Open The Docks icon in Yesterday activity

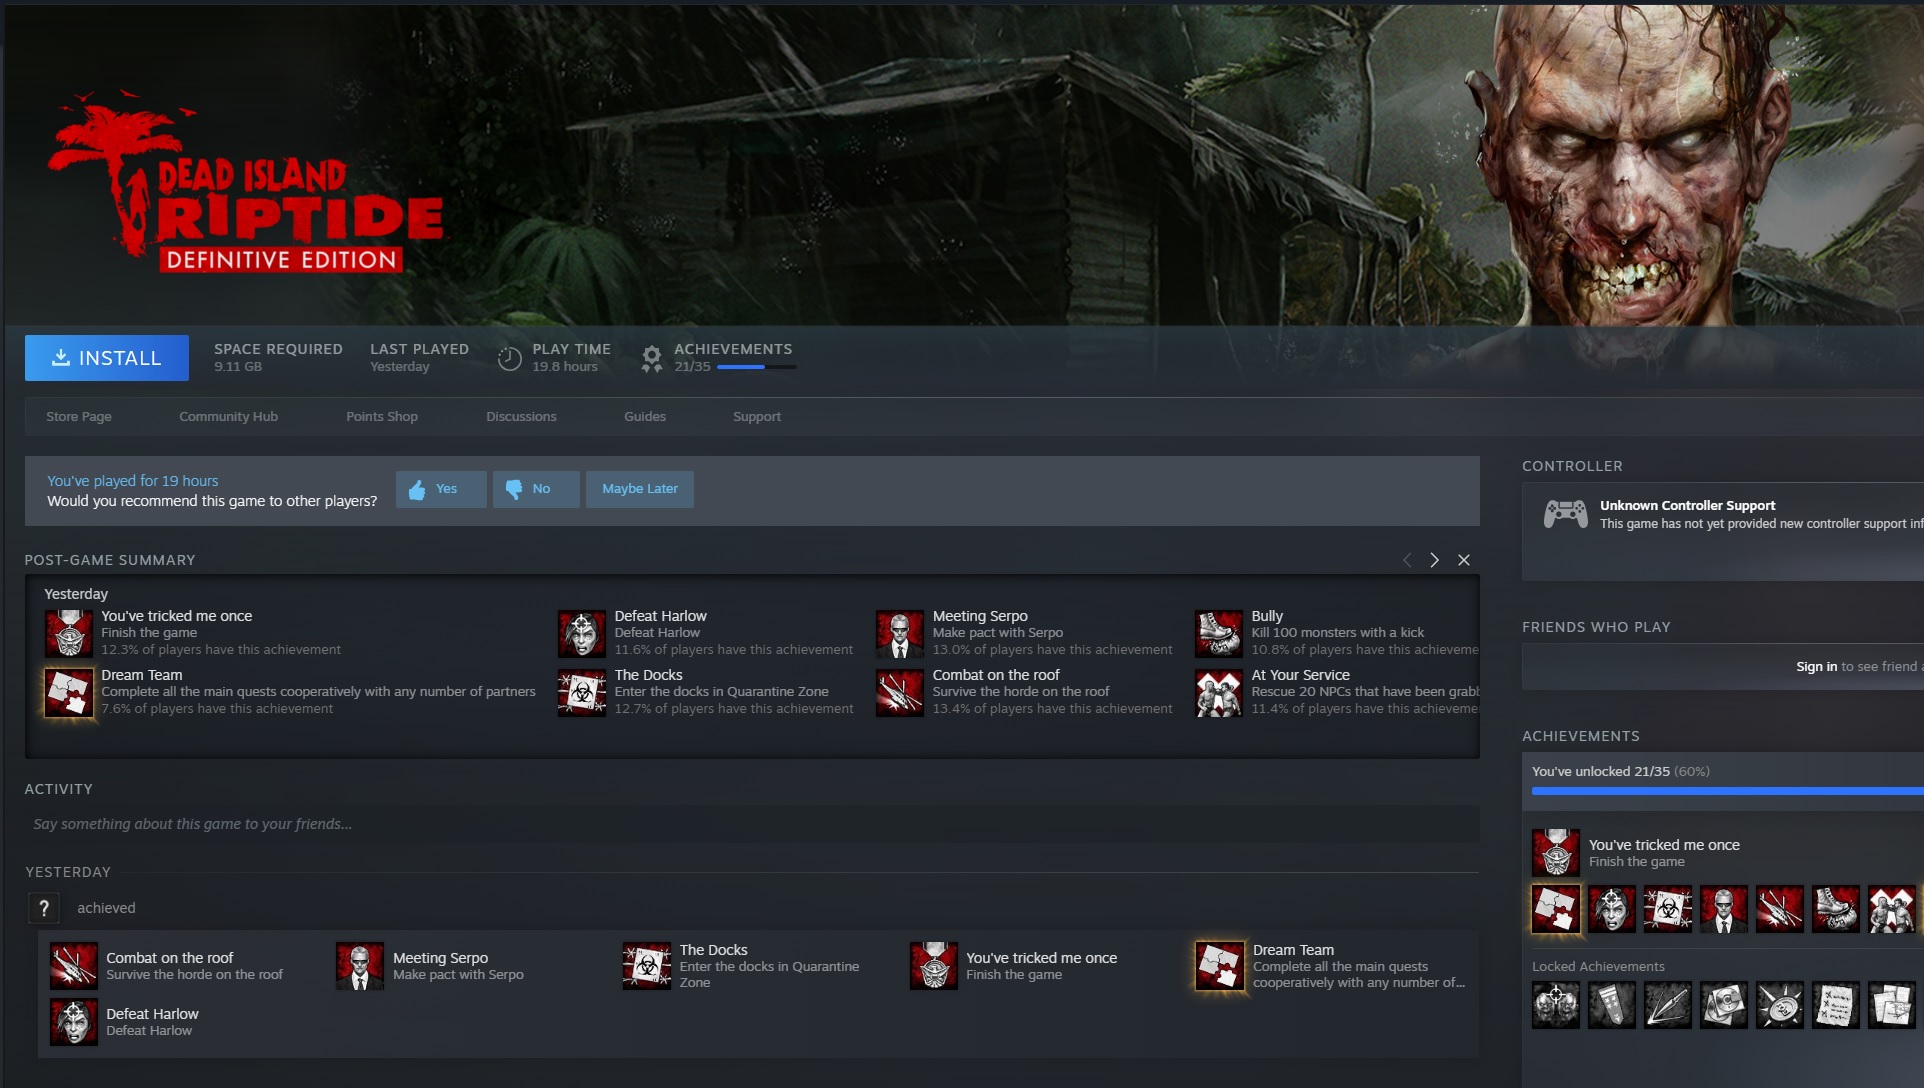click(x=647, y=966)
